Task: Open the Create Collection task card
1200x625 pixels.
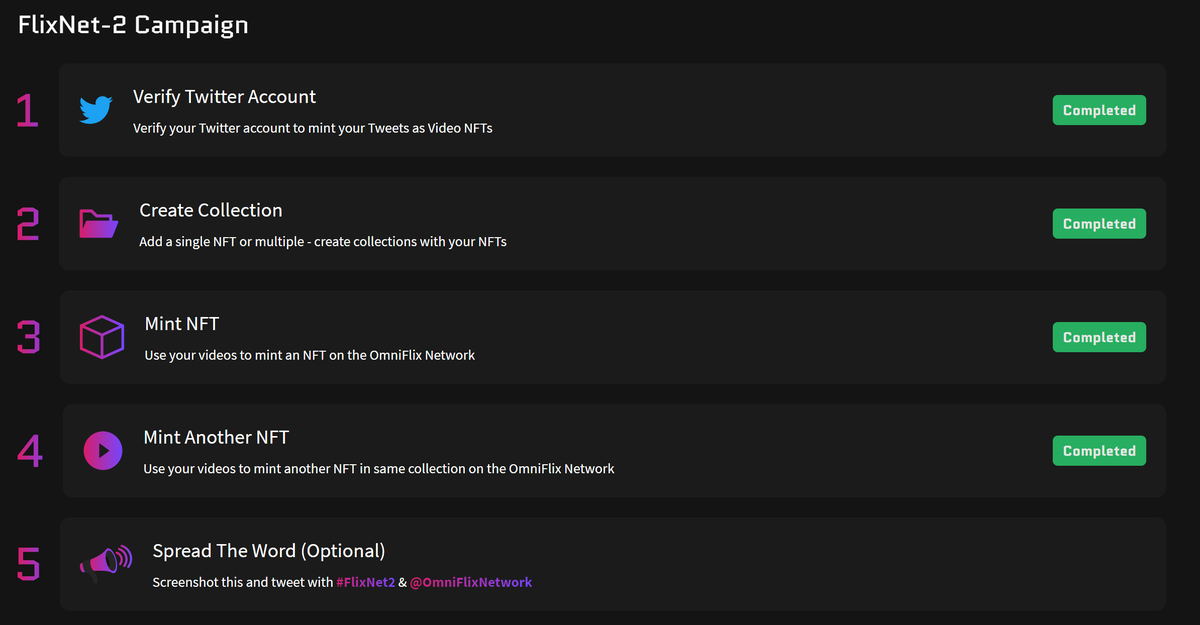Action: pyautogui.click(x=600, y=223)
